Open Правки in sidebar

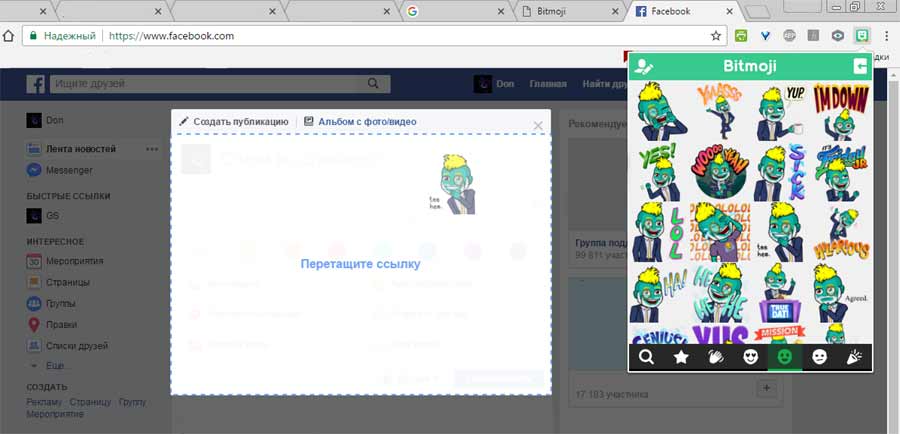pyautogui.click(x=52, y=324)
